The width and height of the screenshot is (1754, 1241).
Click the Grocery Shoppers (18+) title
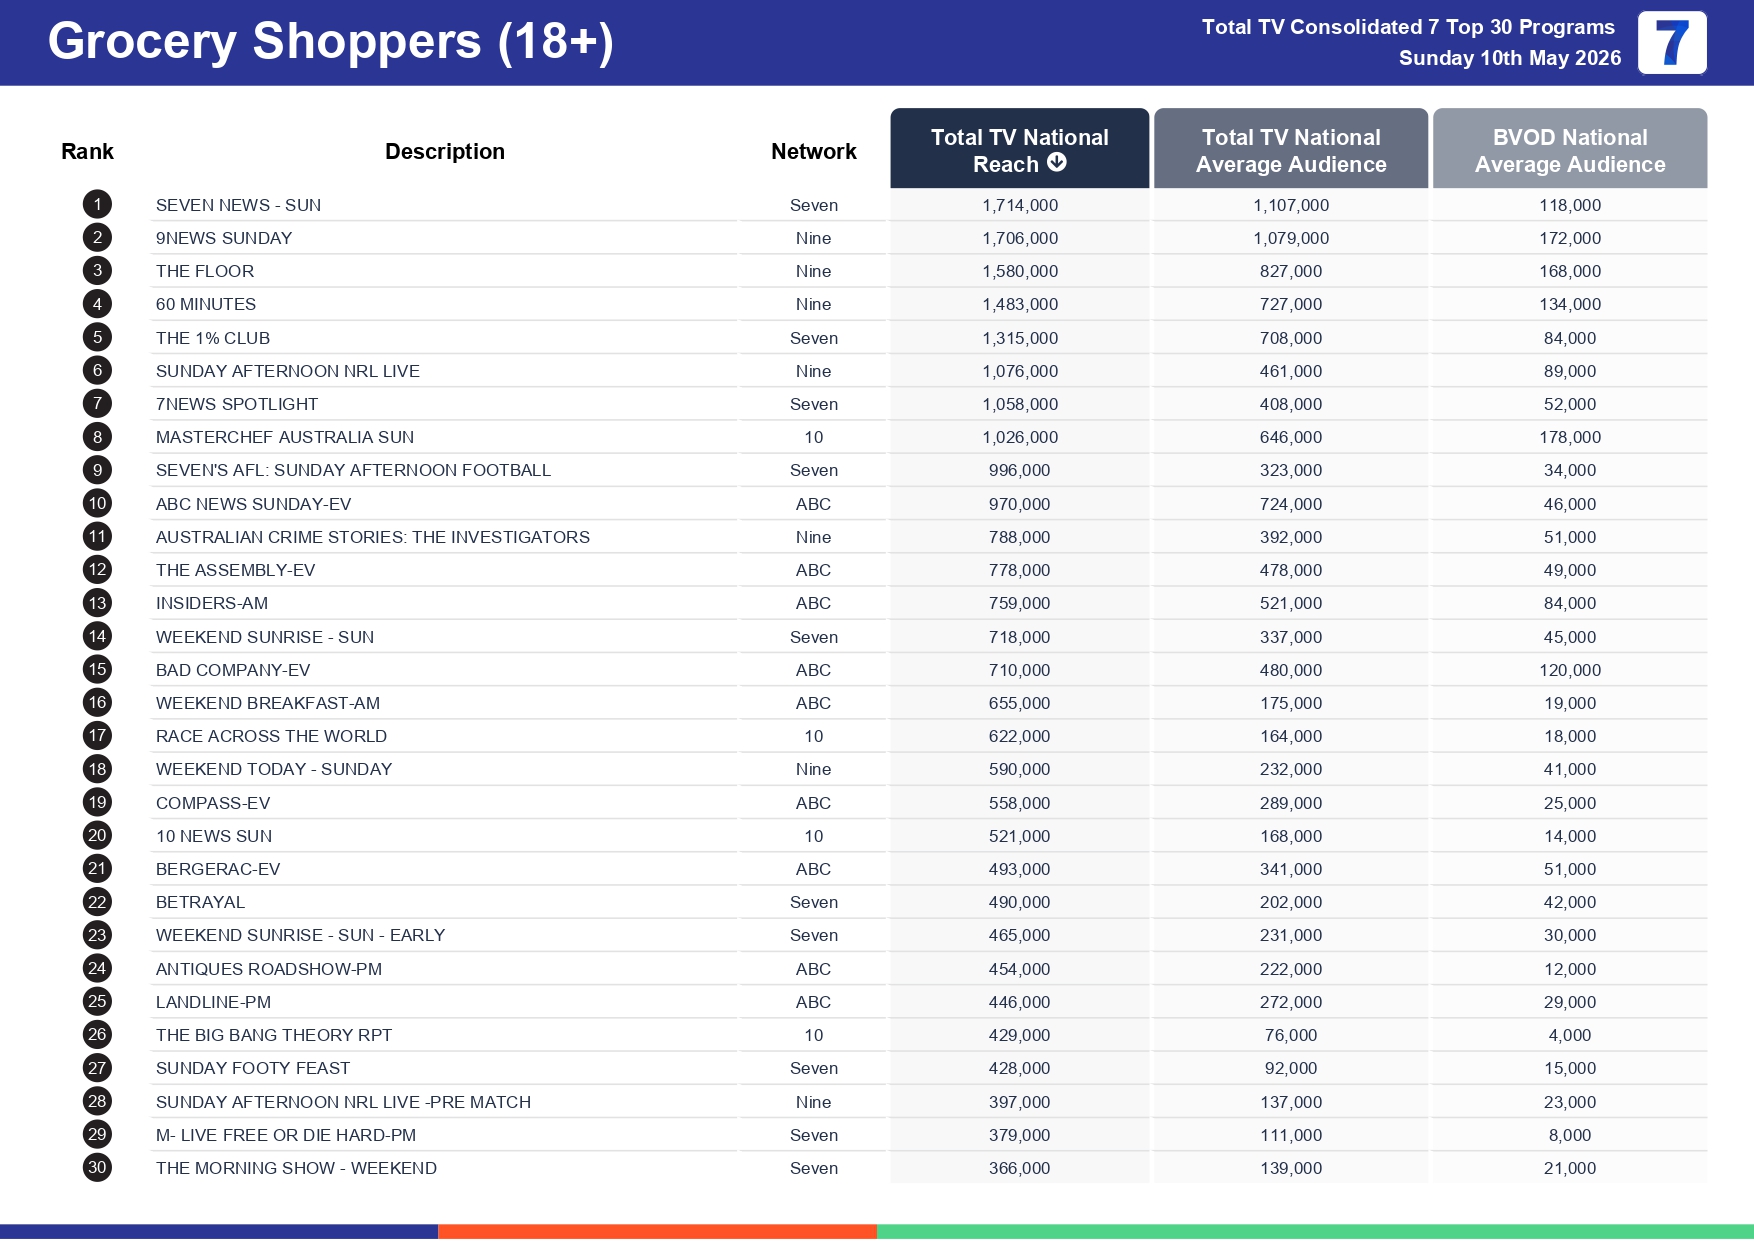pyautogui.click(x=331, y=42)
